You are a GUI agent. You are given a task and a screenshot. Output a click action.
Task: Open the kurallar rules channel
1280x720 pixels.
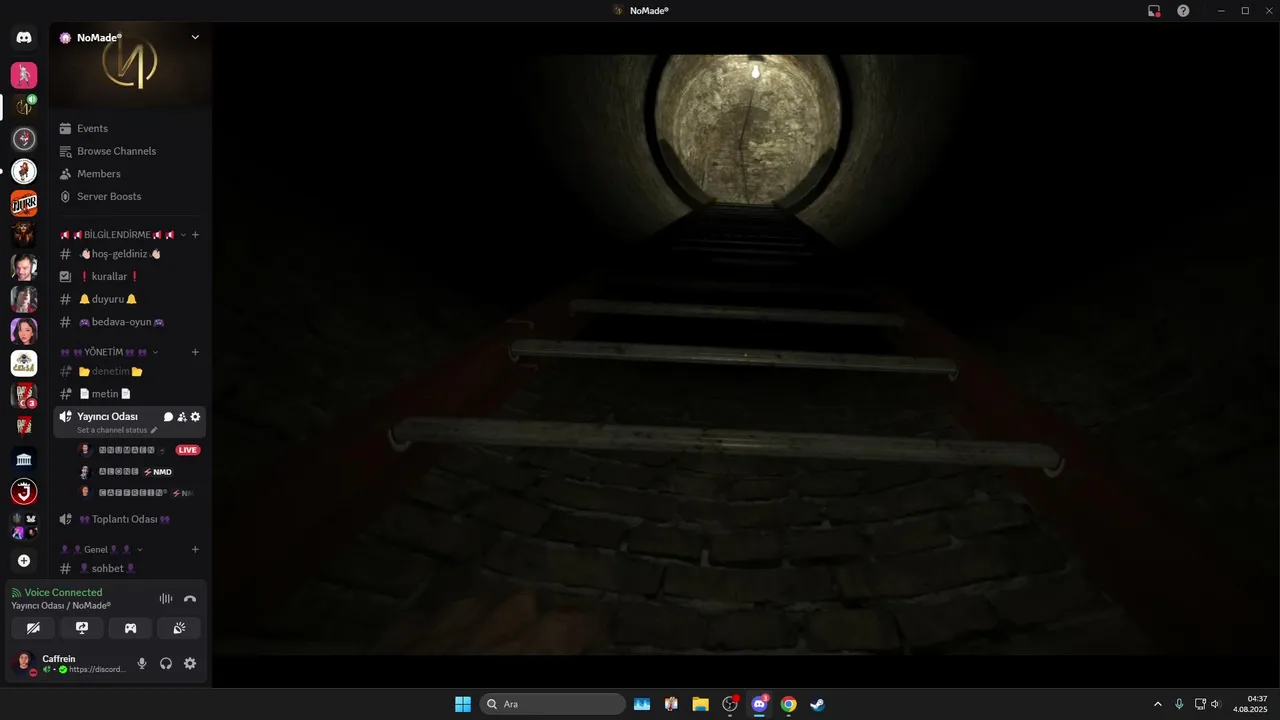[x=130, y=276]
